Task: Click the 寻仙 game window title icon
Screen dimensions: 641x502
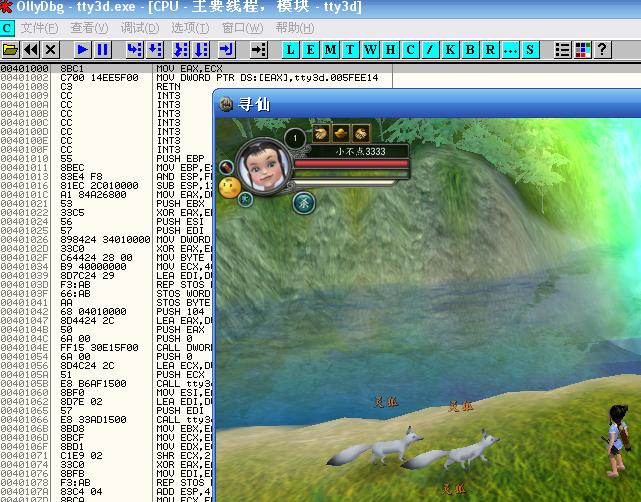Action: (x=226, y=104)
